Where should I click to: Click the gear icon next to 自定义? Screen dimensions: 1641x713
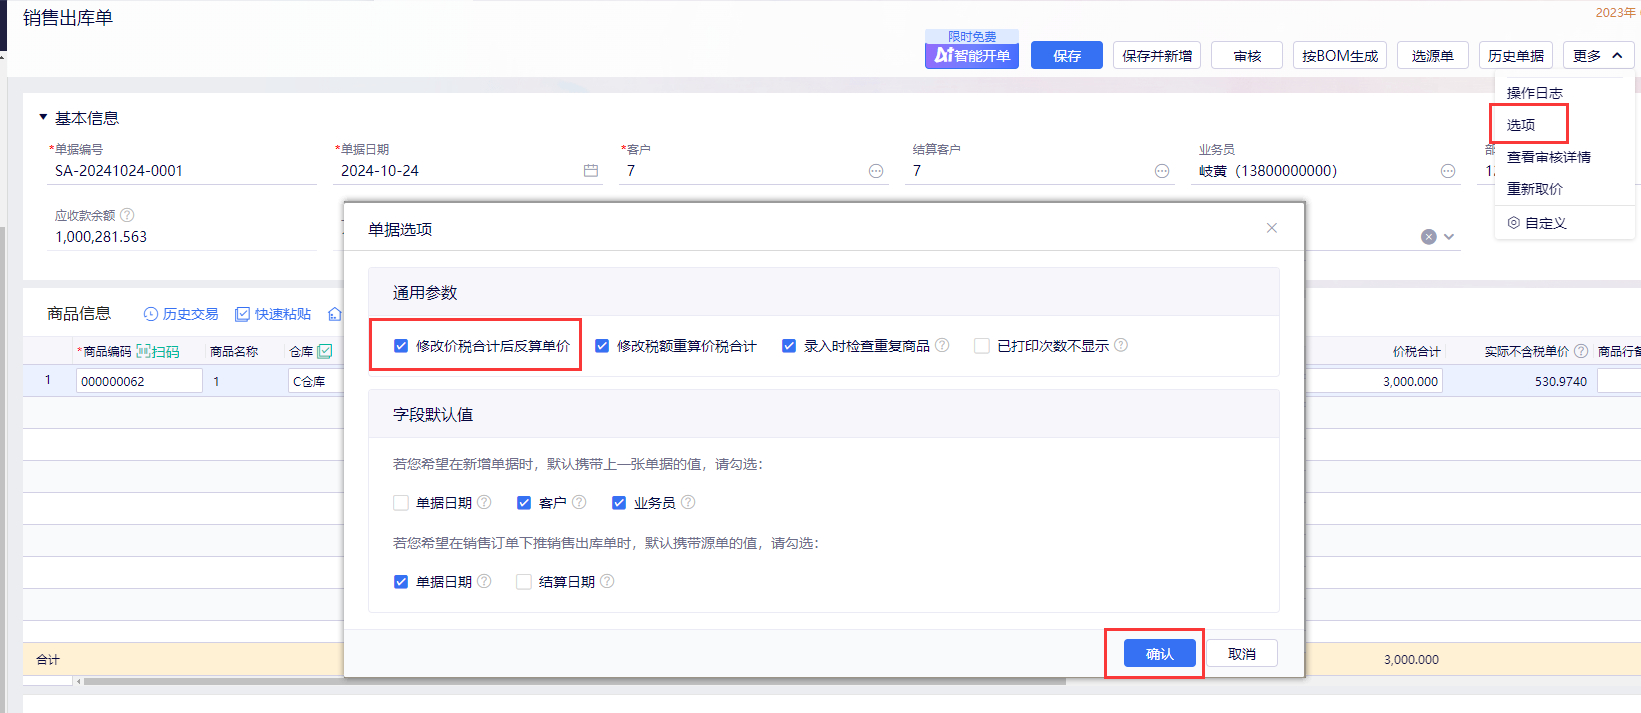pos(1514,223)
